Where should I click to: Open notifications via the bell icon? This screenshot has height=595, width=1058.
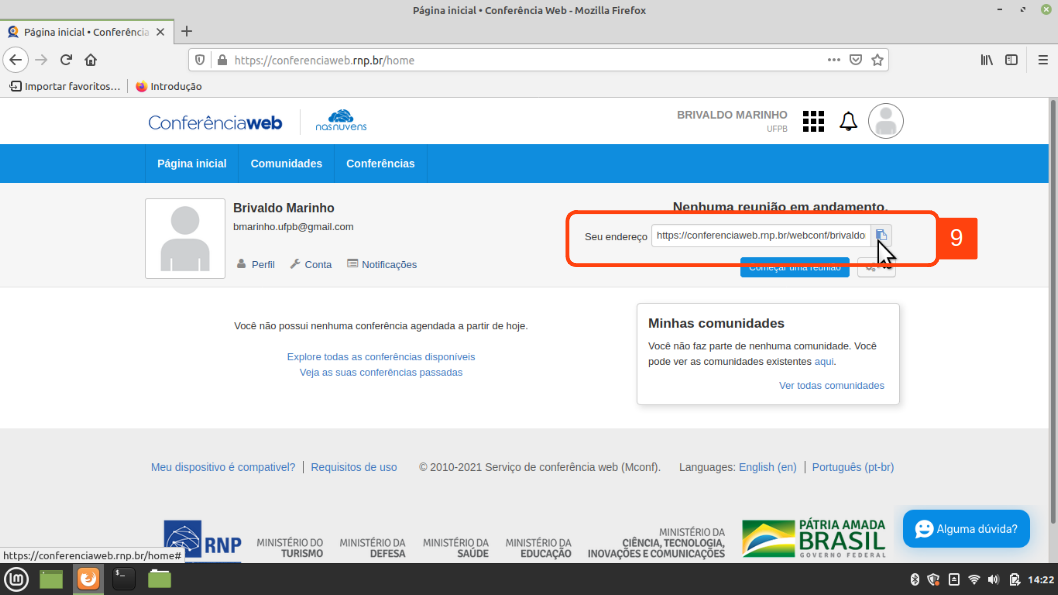(848, 121)
